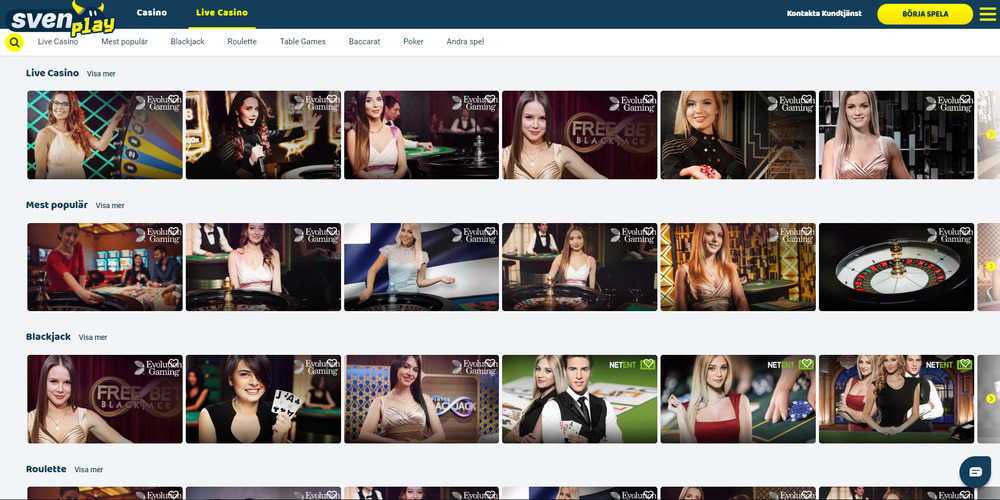Click heart on the Finnish flag roulette tile
Screen dimensions: 1000x500
coord(490,232)
